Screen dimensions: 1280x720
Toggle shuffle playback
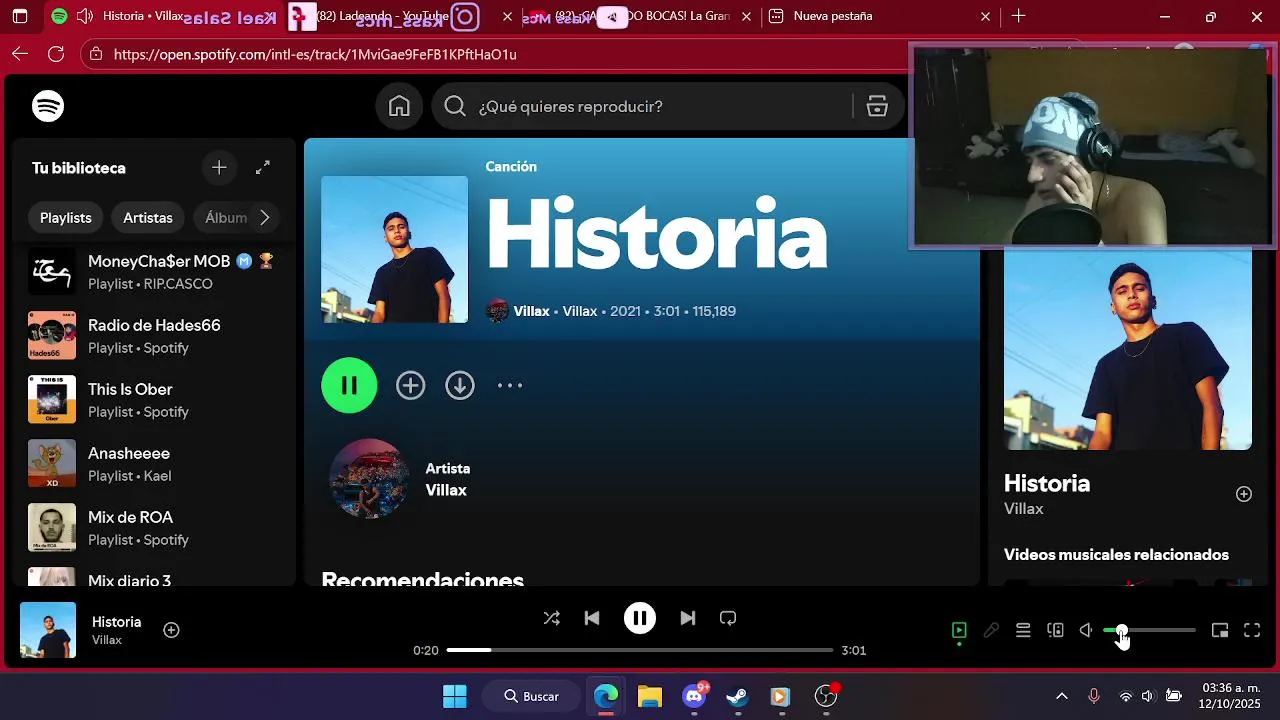click(552, 618)
